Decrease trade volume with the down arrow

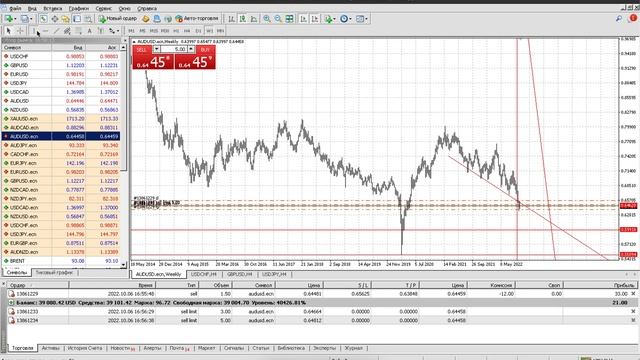(x=156, y=49)
